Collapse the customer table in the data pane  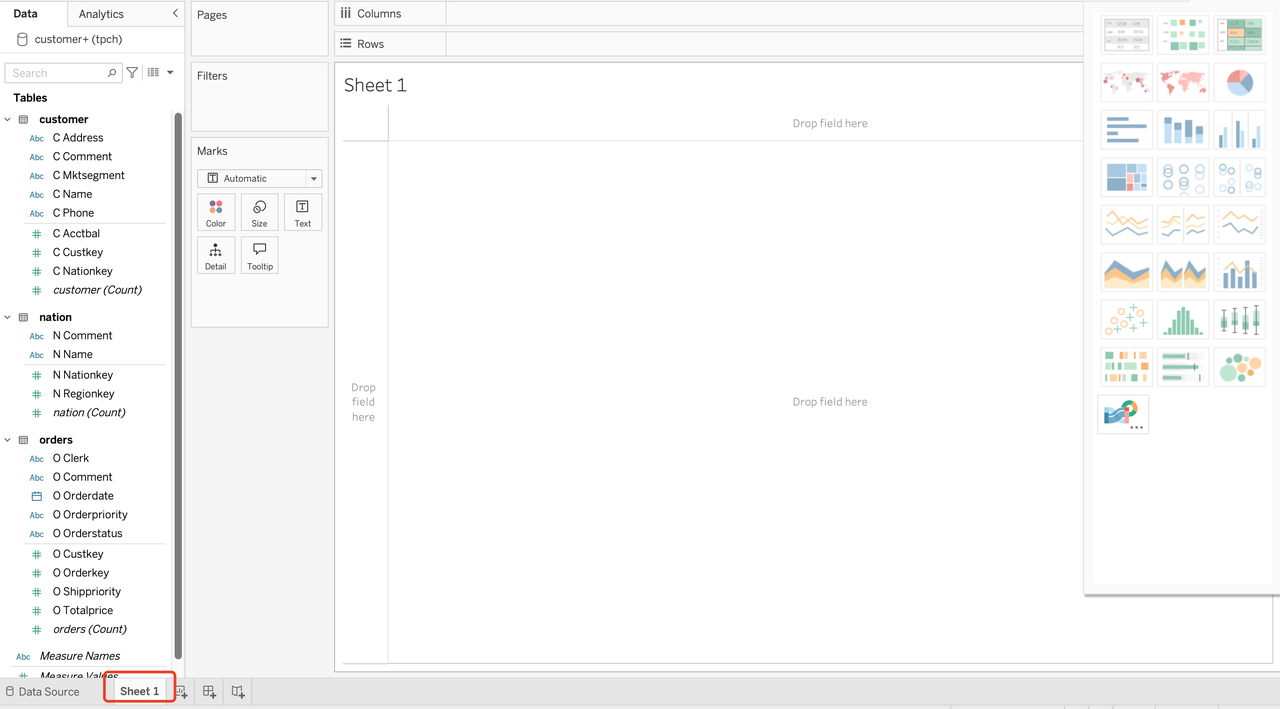(9, 118)
